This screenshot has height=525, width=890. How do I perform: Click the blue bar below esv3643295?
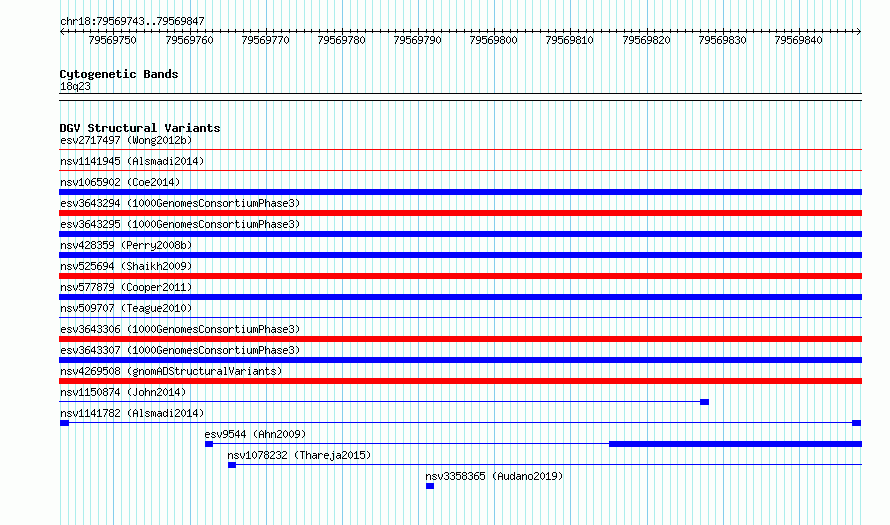tap(460, 234)
